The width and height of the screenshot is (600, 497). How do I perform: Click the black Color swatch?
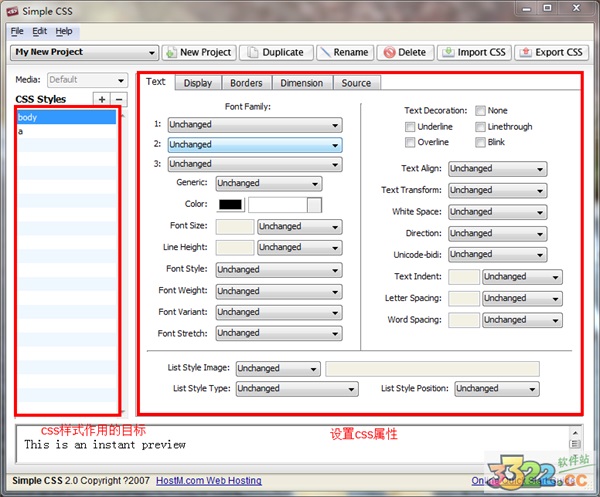pos(230,205)
